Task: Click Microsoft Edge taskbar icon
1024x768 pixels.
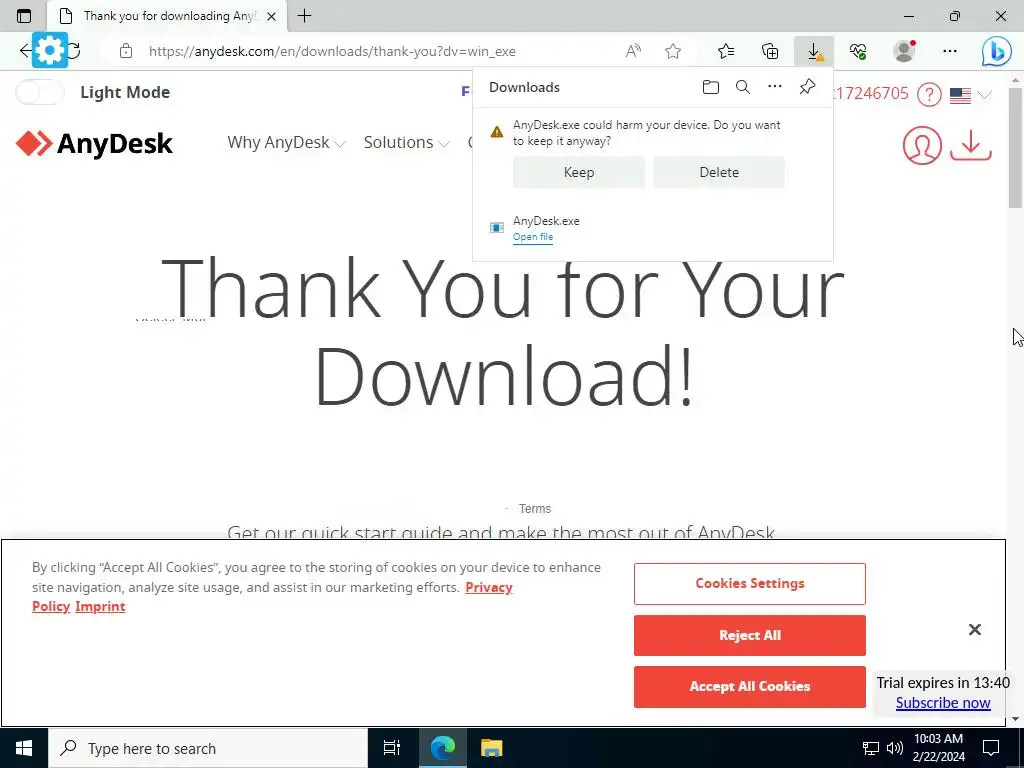Action: click(x=442, y=748)
